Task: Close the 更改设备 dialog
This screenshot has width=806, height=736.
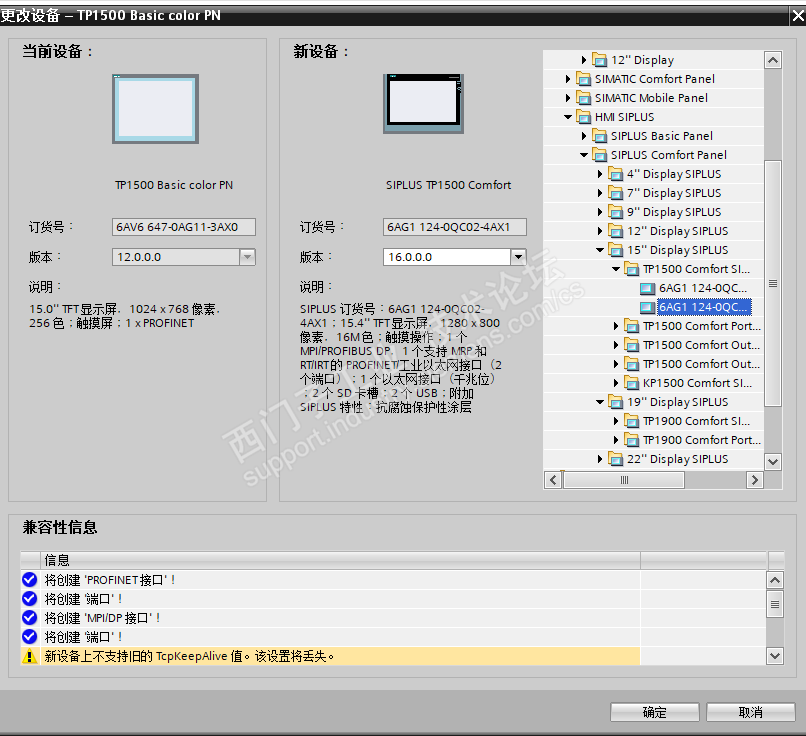Action: click(798, 16)
